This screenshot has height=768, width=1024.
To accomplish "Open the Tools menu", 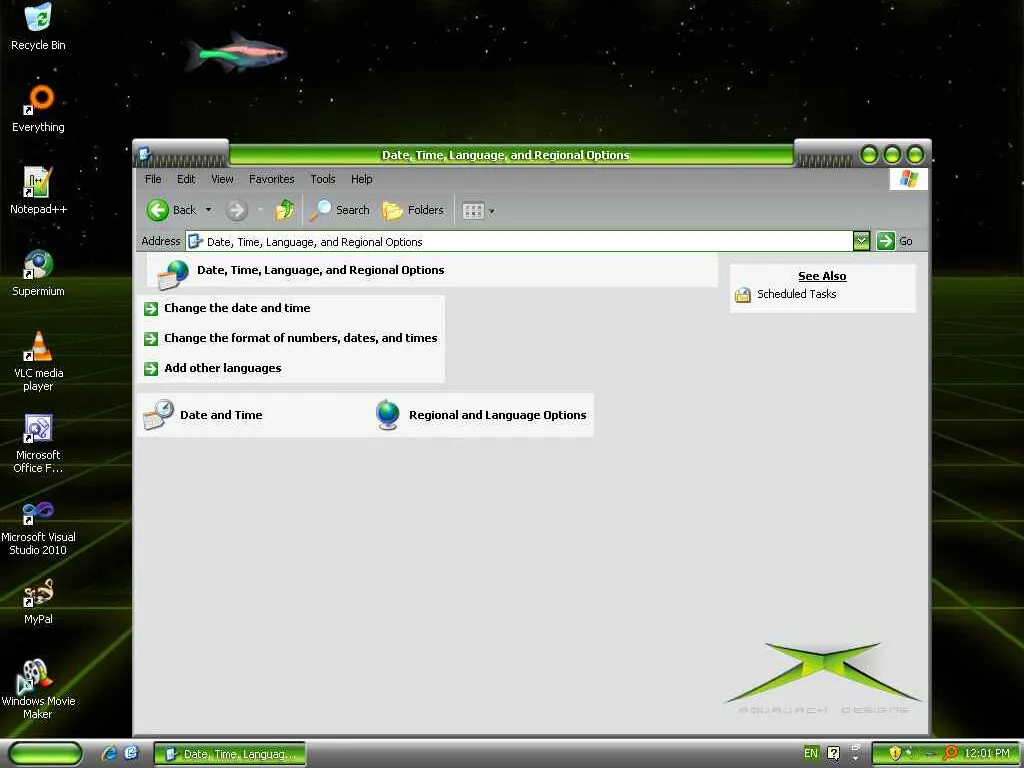I will pyautogui.click(x=323, y=179).
